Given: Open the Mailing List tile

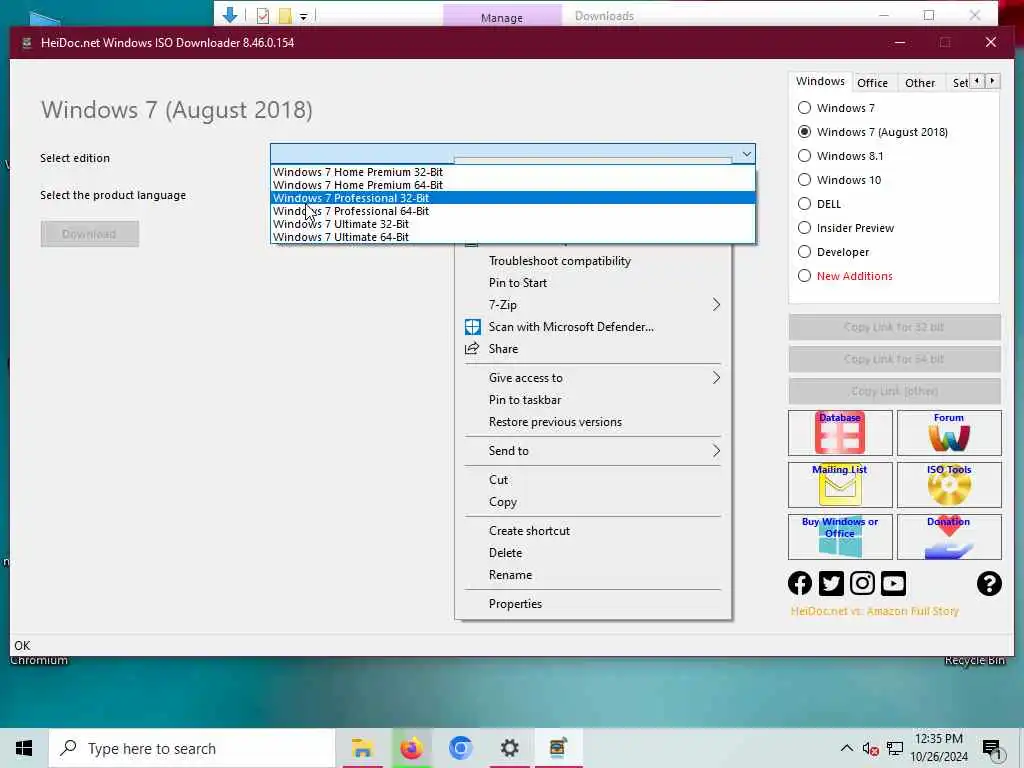Looking at the screenshot, I should tap(840, 485).
